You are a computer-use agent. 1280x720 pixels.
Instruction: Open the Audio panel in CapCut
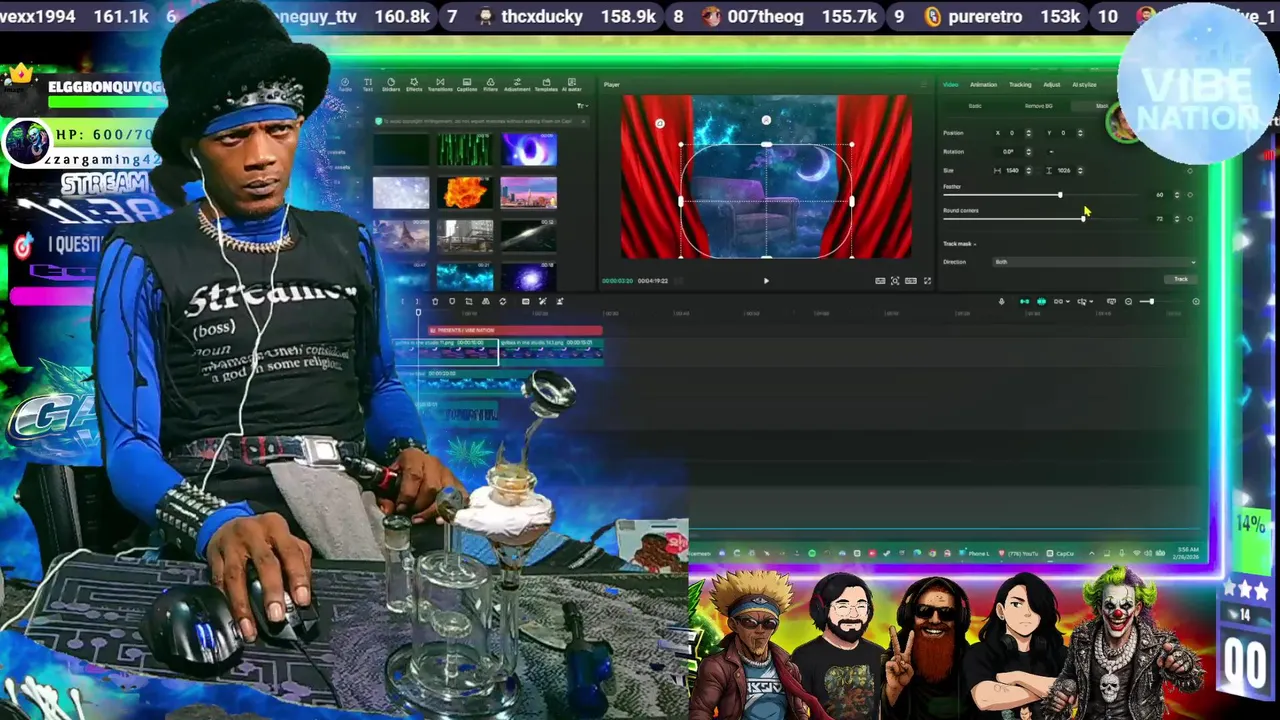click(345, 84)
